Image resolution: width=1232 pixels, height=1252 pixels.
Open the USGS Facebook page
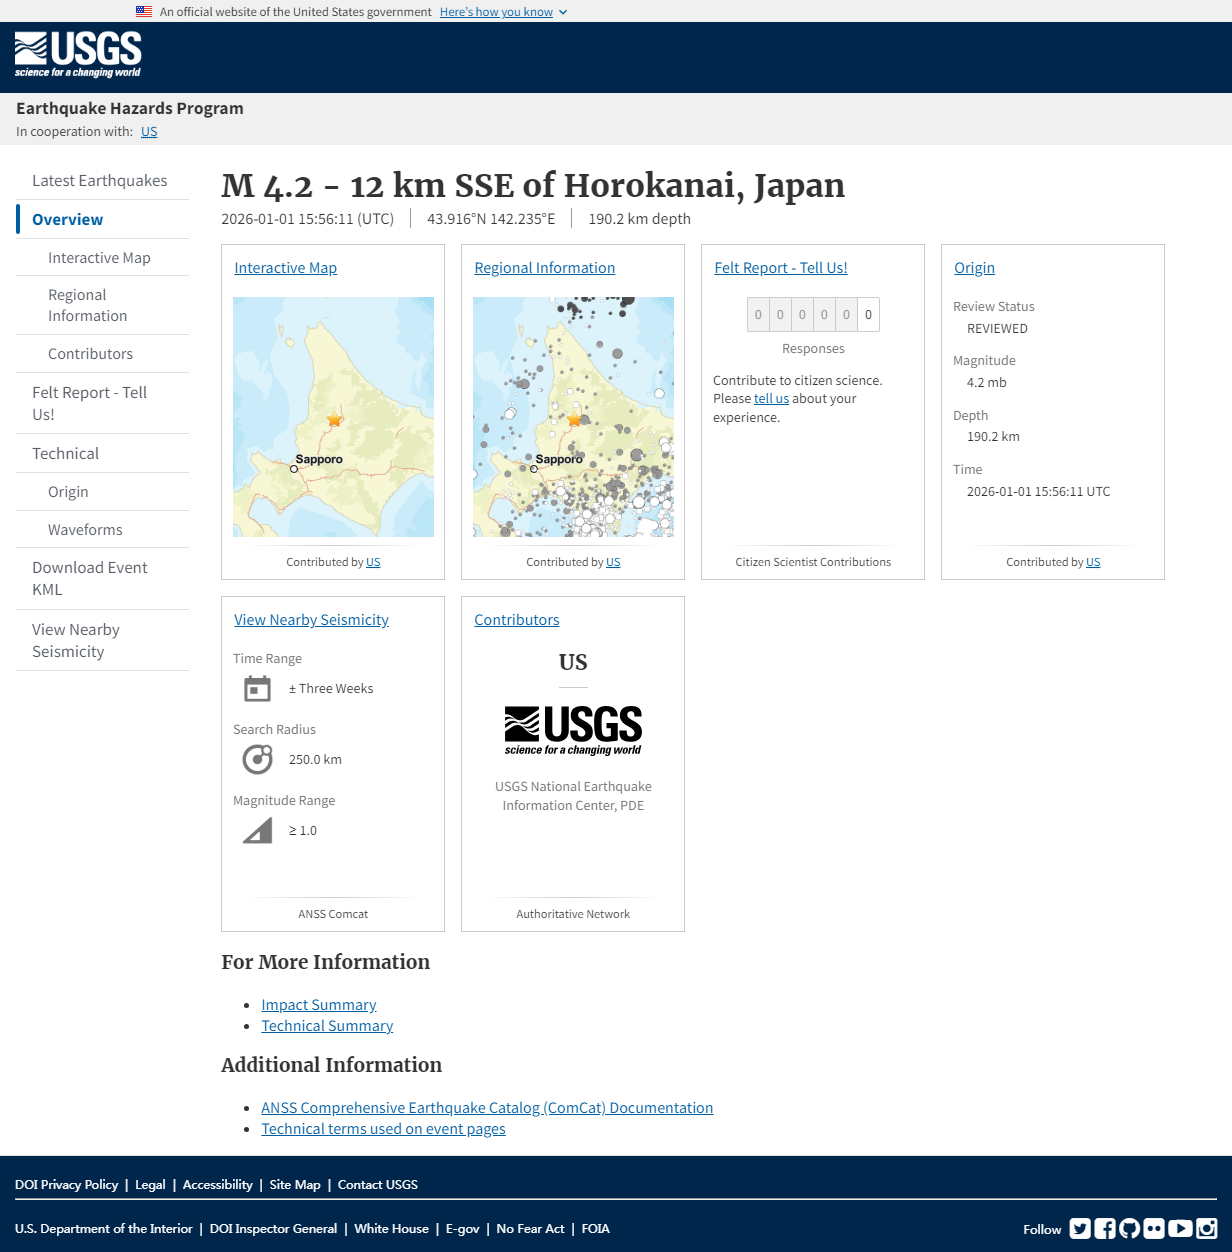pyautogui.click(x=1104, y=1228)
